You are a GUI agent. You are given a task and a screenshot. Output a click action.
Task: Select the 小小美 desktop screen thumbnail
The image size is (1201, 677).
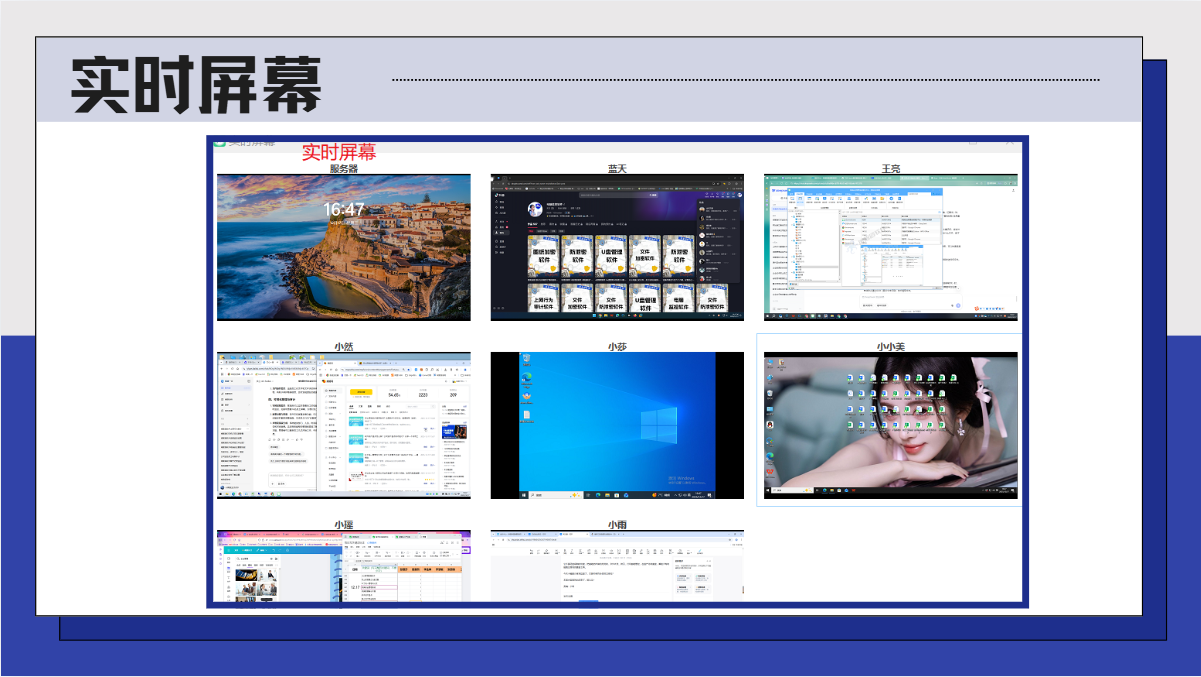tap(890, 425)
